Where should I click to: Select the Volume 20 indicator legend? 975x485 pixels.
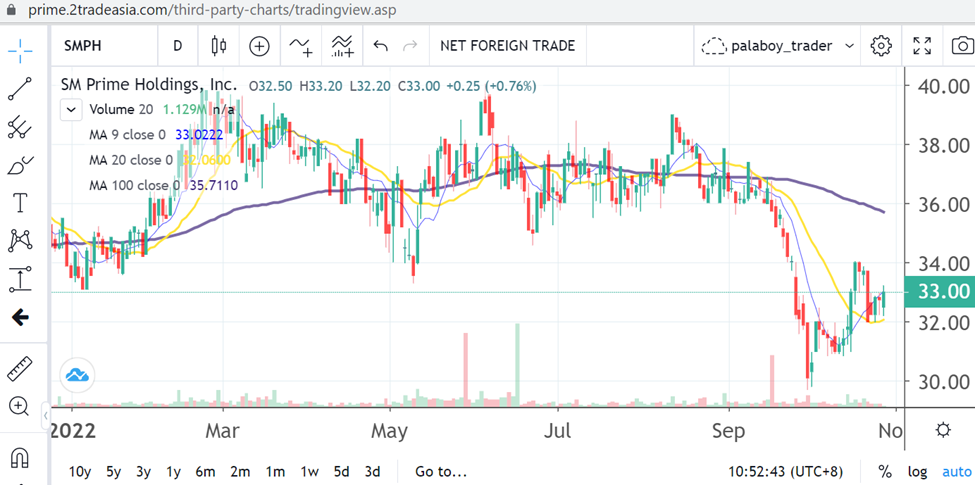pyautogui.click(x=121, y=109)
